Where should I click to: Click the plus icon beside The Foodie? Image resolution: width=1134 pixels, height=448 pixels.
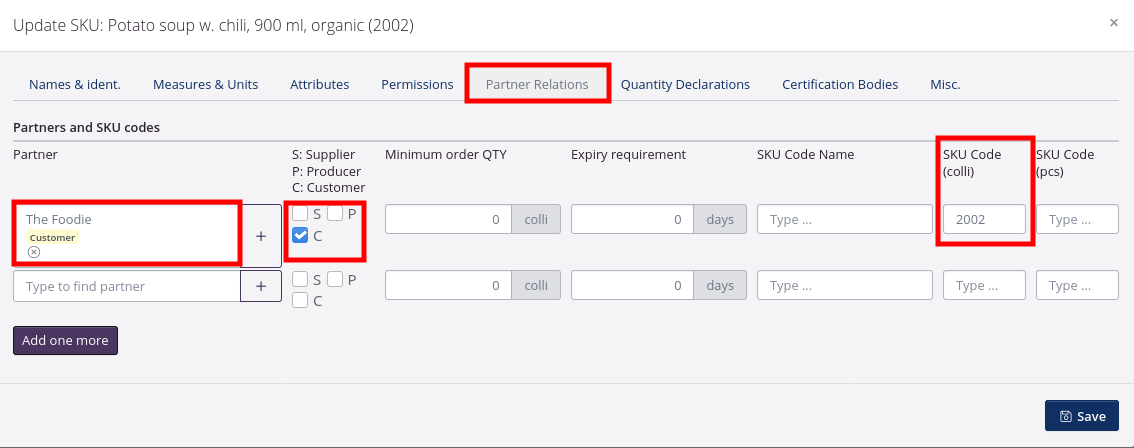pos(261,236)
